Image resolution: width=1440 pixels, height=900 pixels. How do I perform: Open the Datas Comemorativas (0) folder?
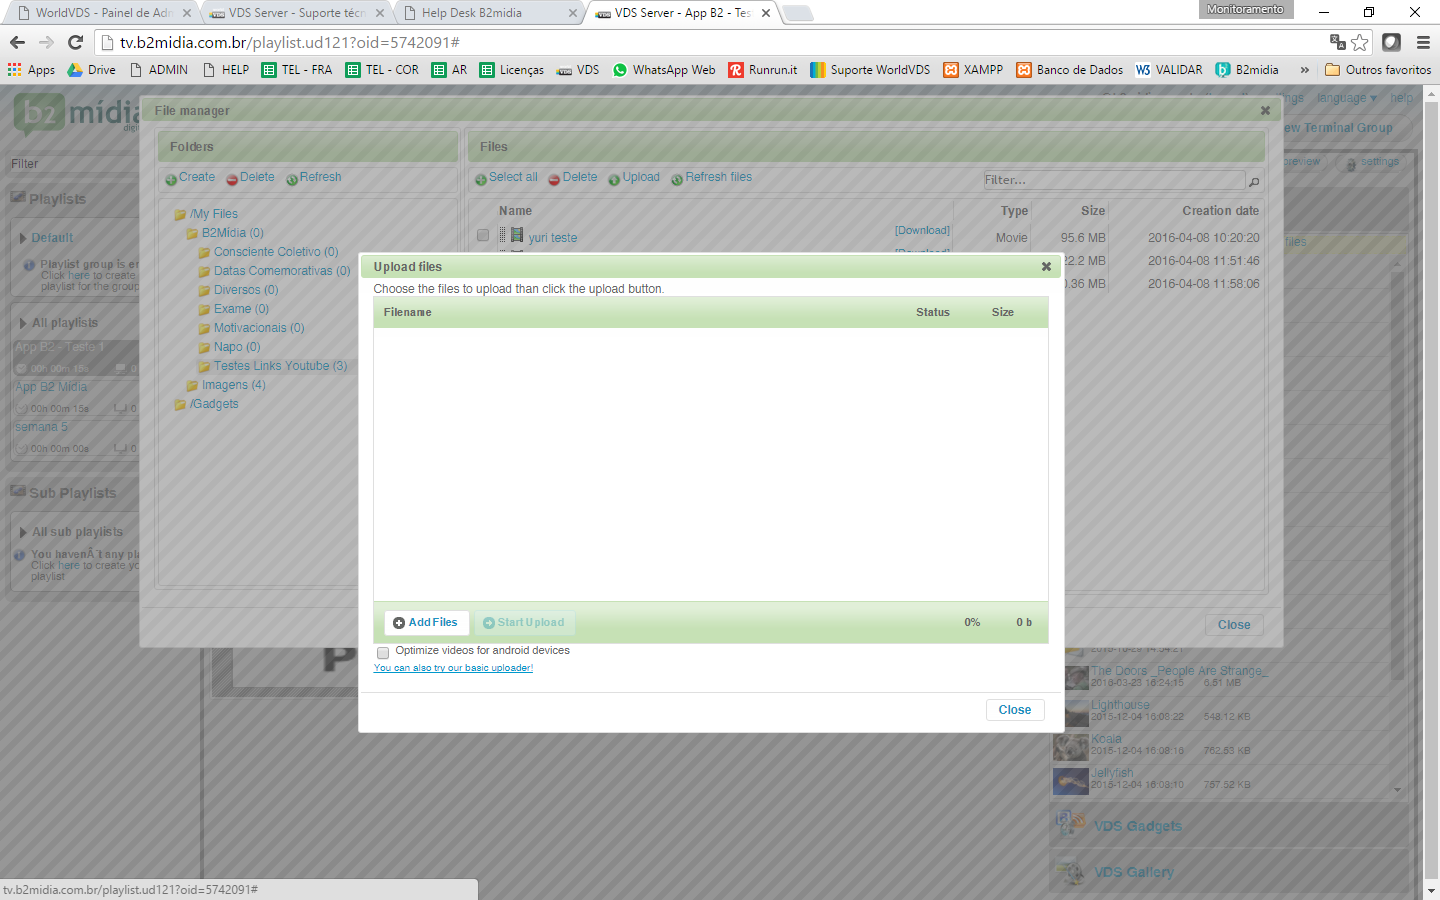point(275,271)
